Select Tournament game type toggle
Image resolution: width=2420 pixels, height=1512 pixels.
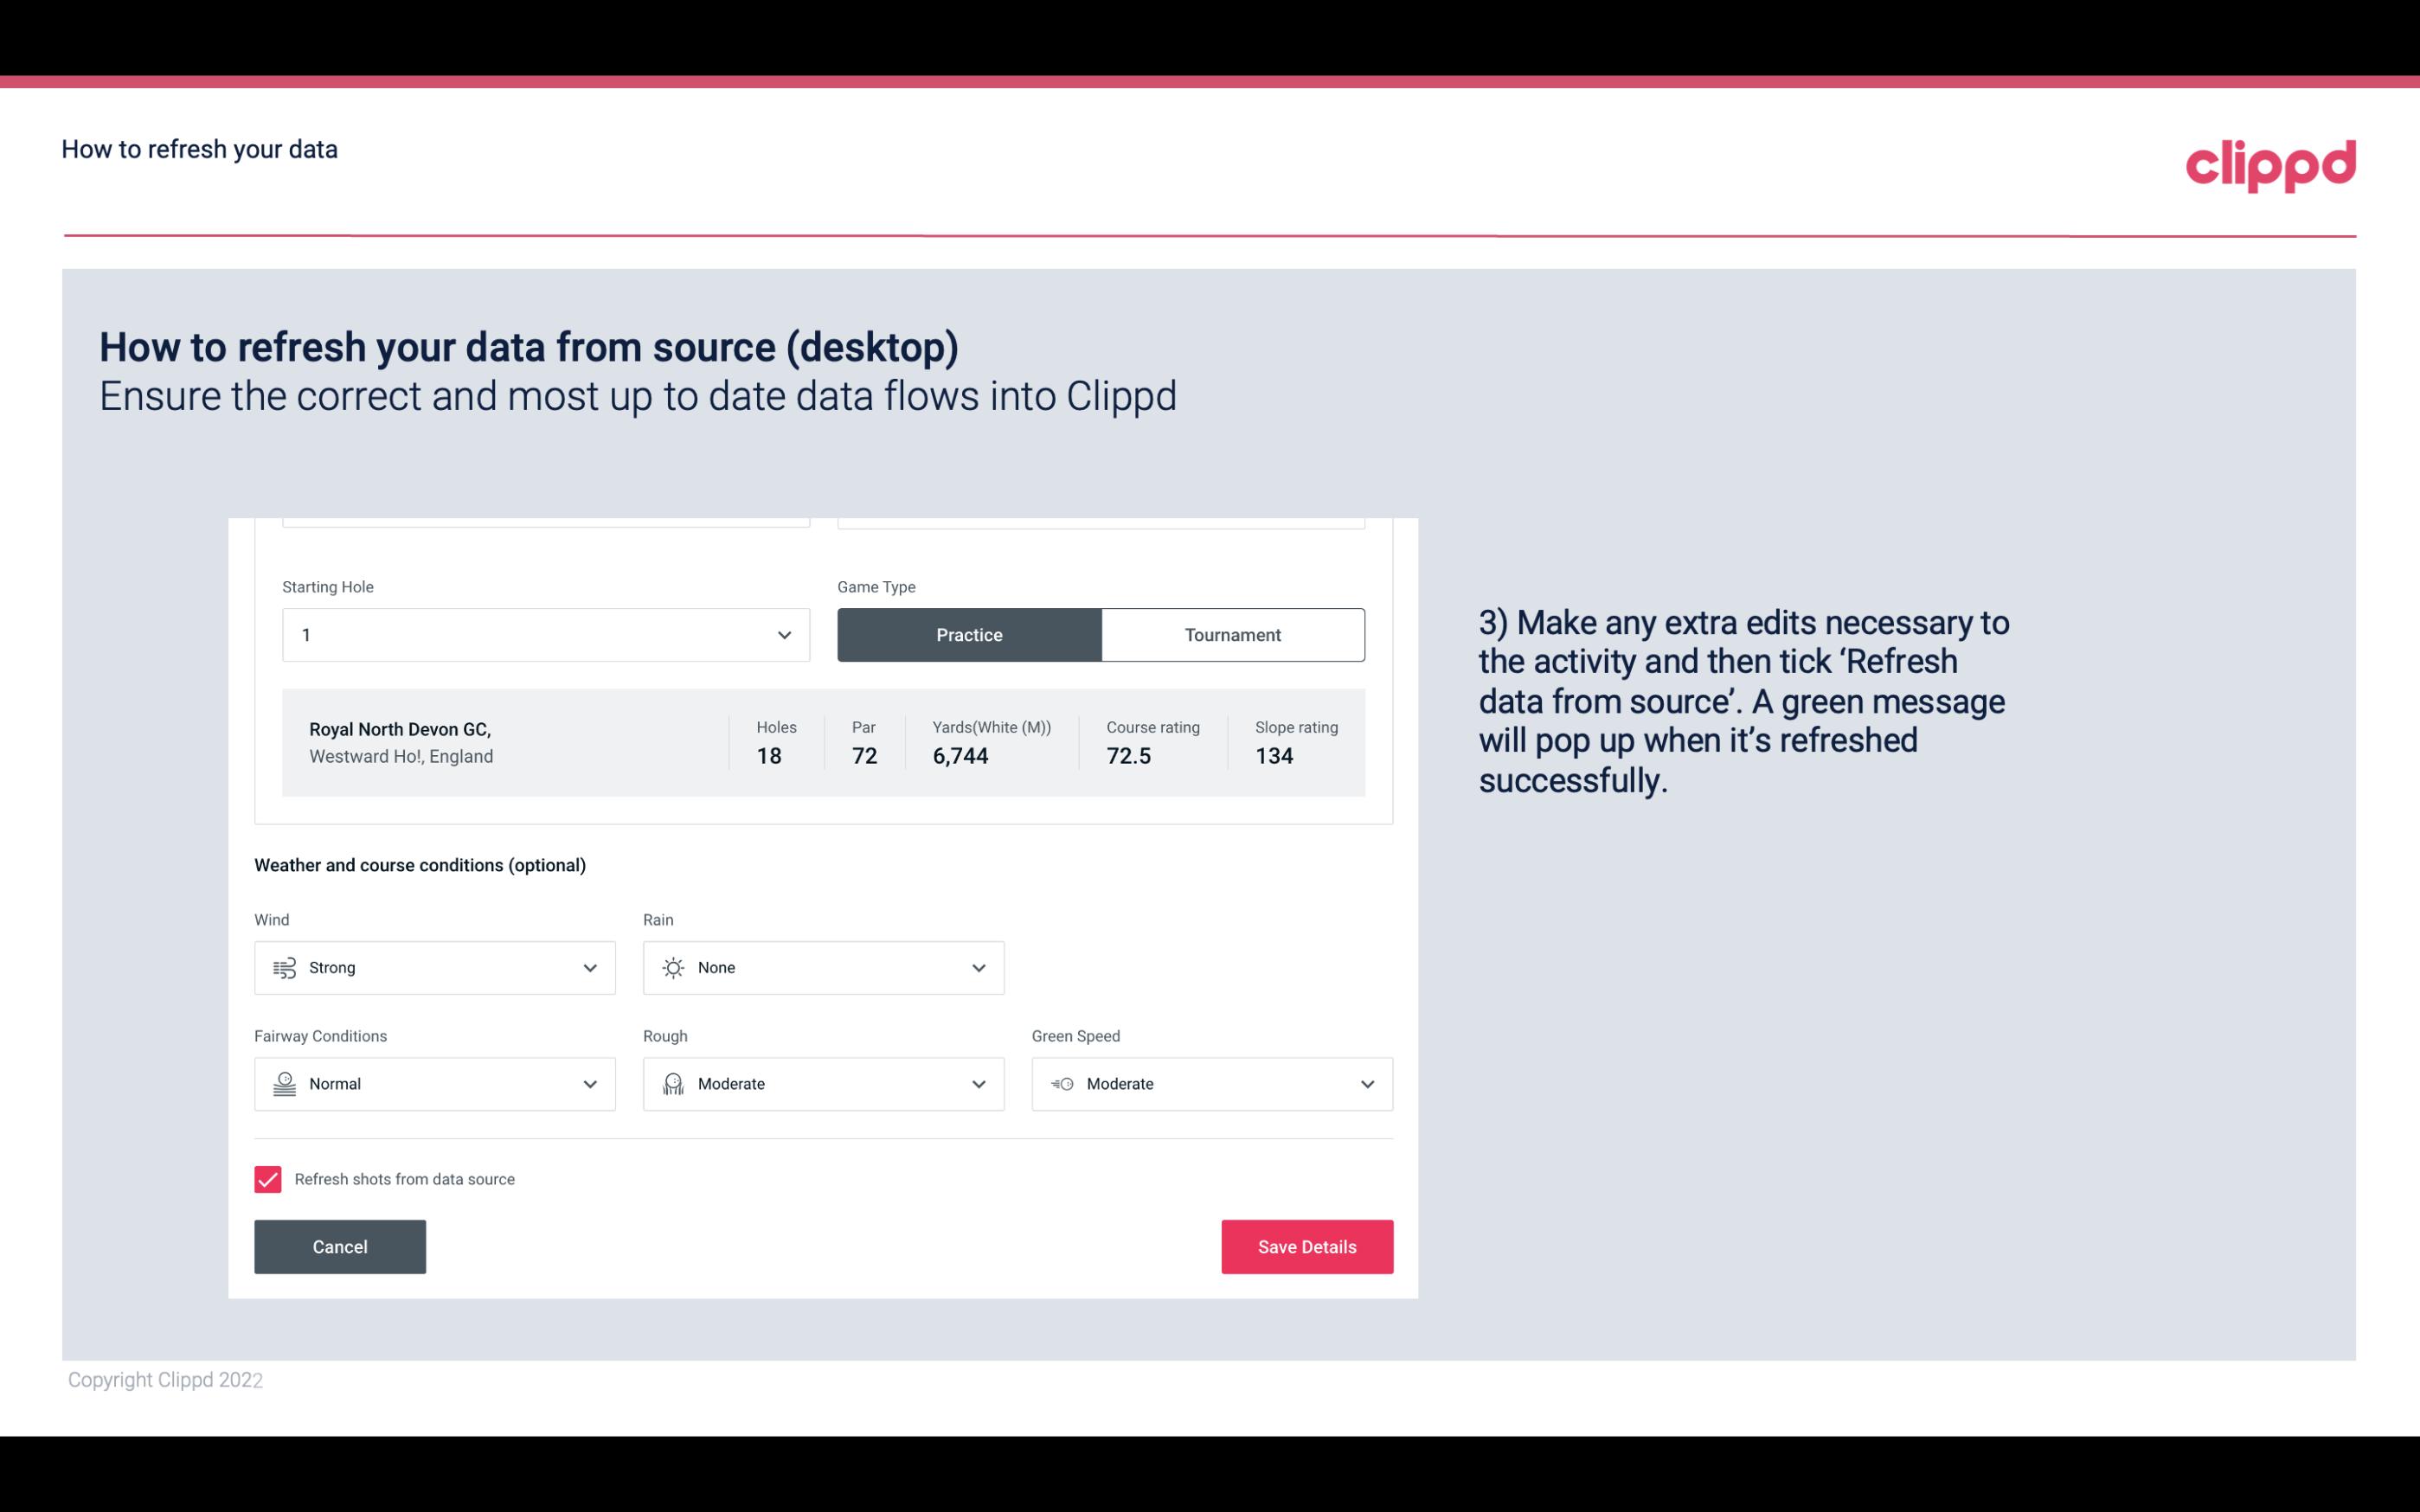click(1232, 634)
